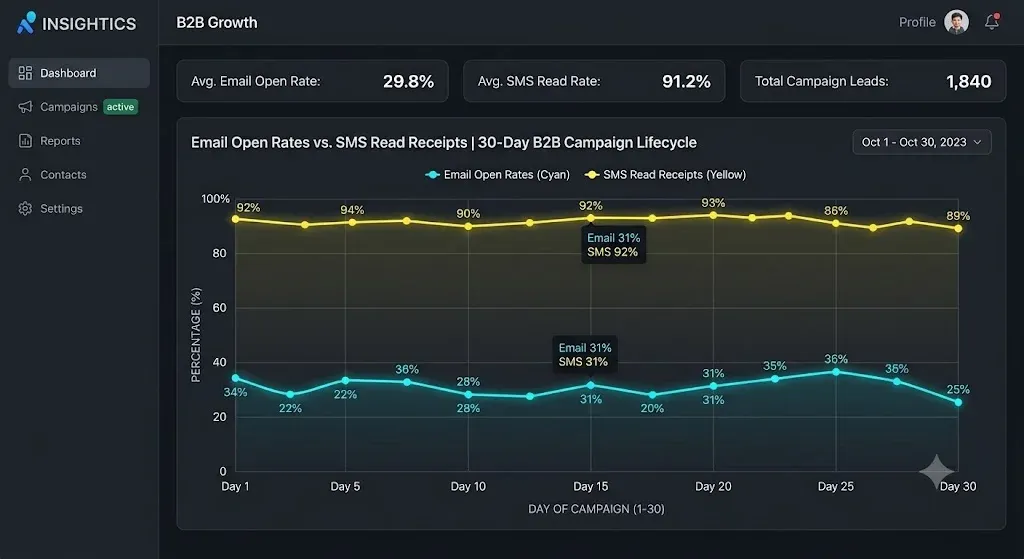1024x559 pixels.
Task: Click the 35% Email data label
Action: (775, 366)
